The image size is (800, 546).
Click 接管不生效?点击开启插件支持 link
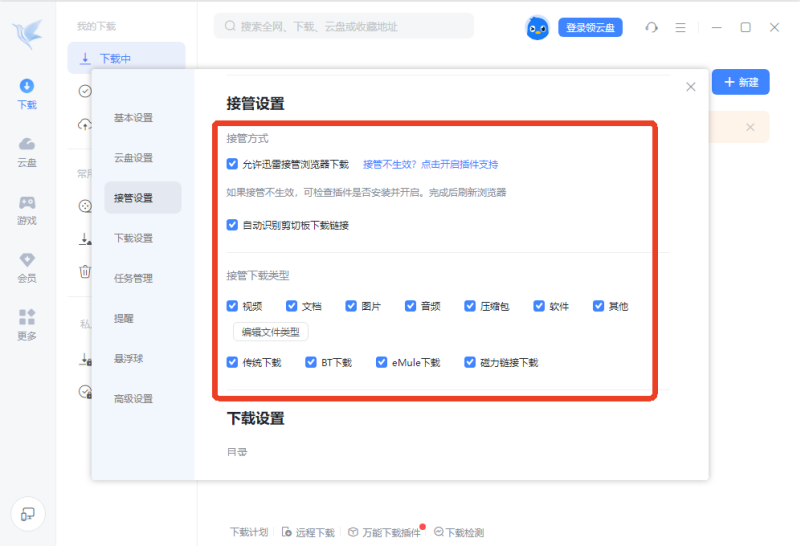click(430, 164)
